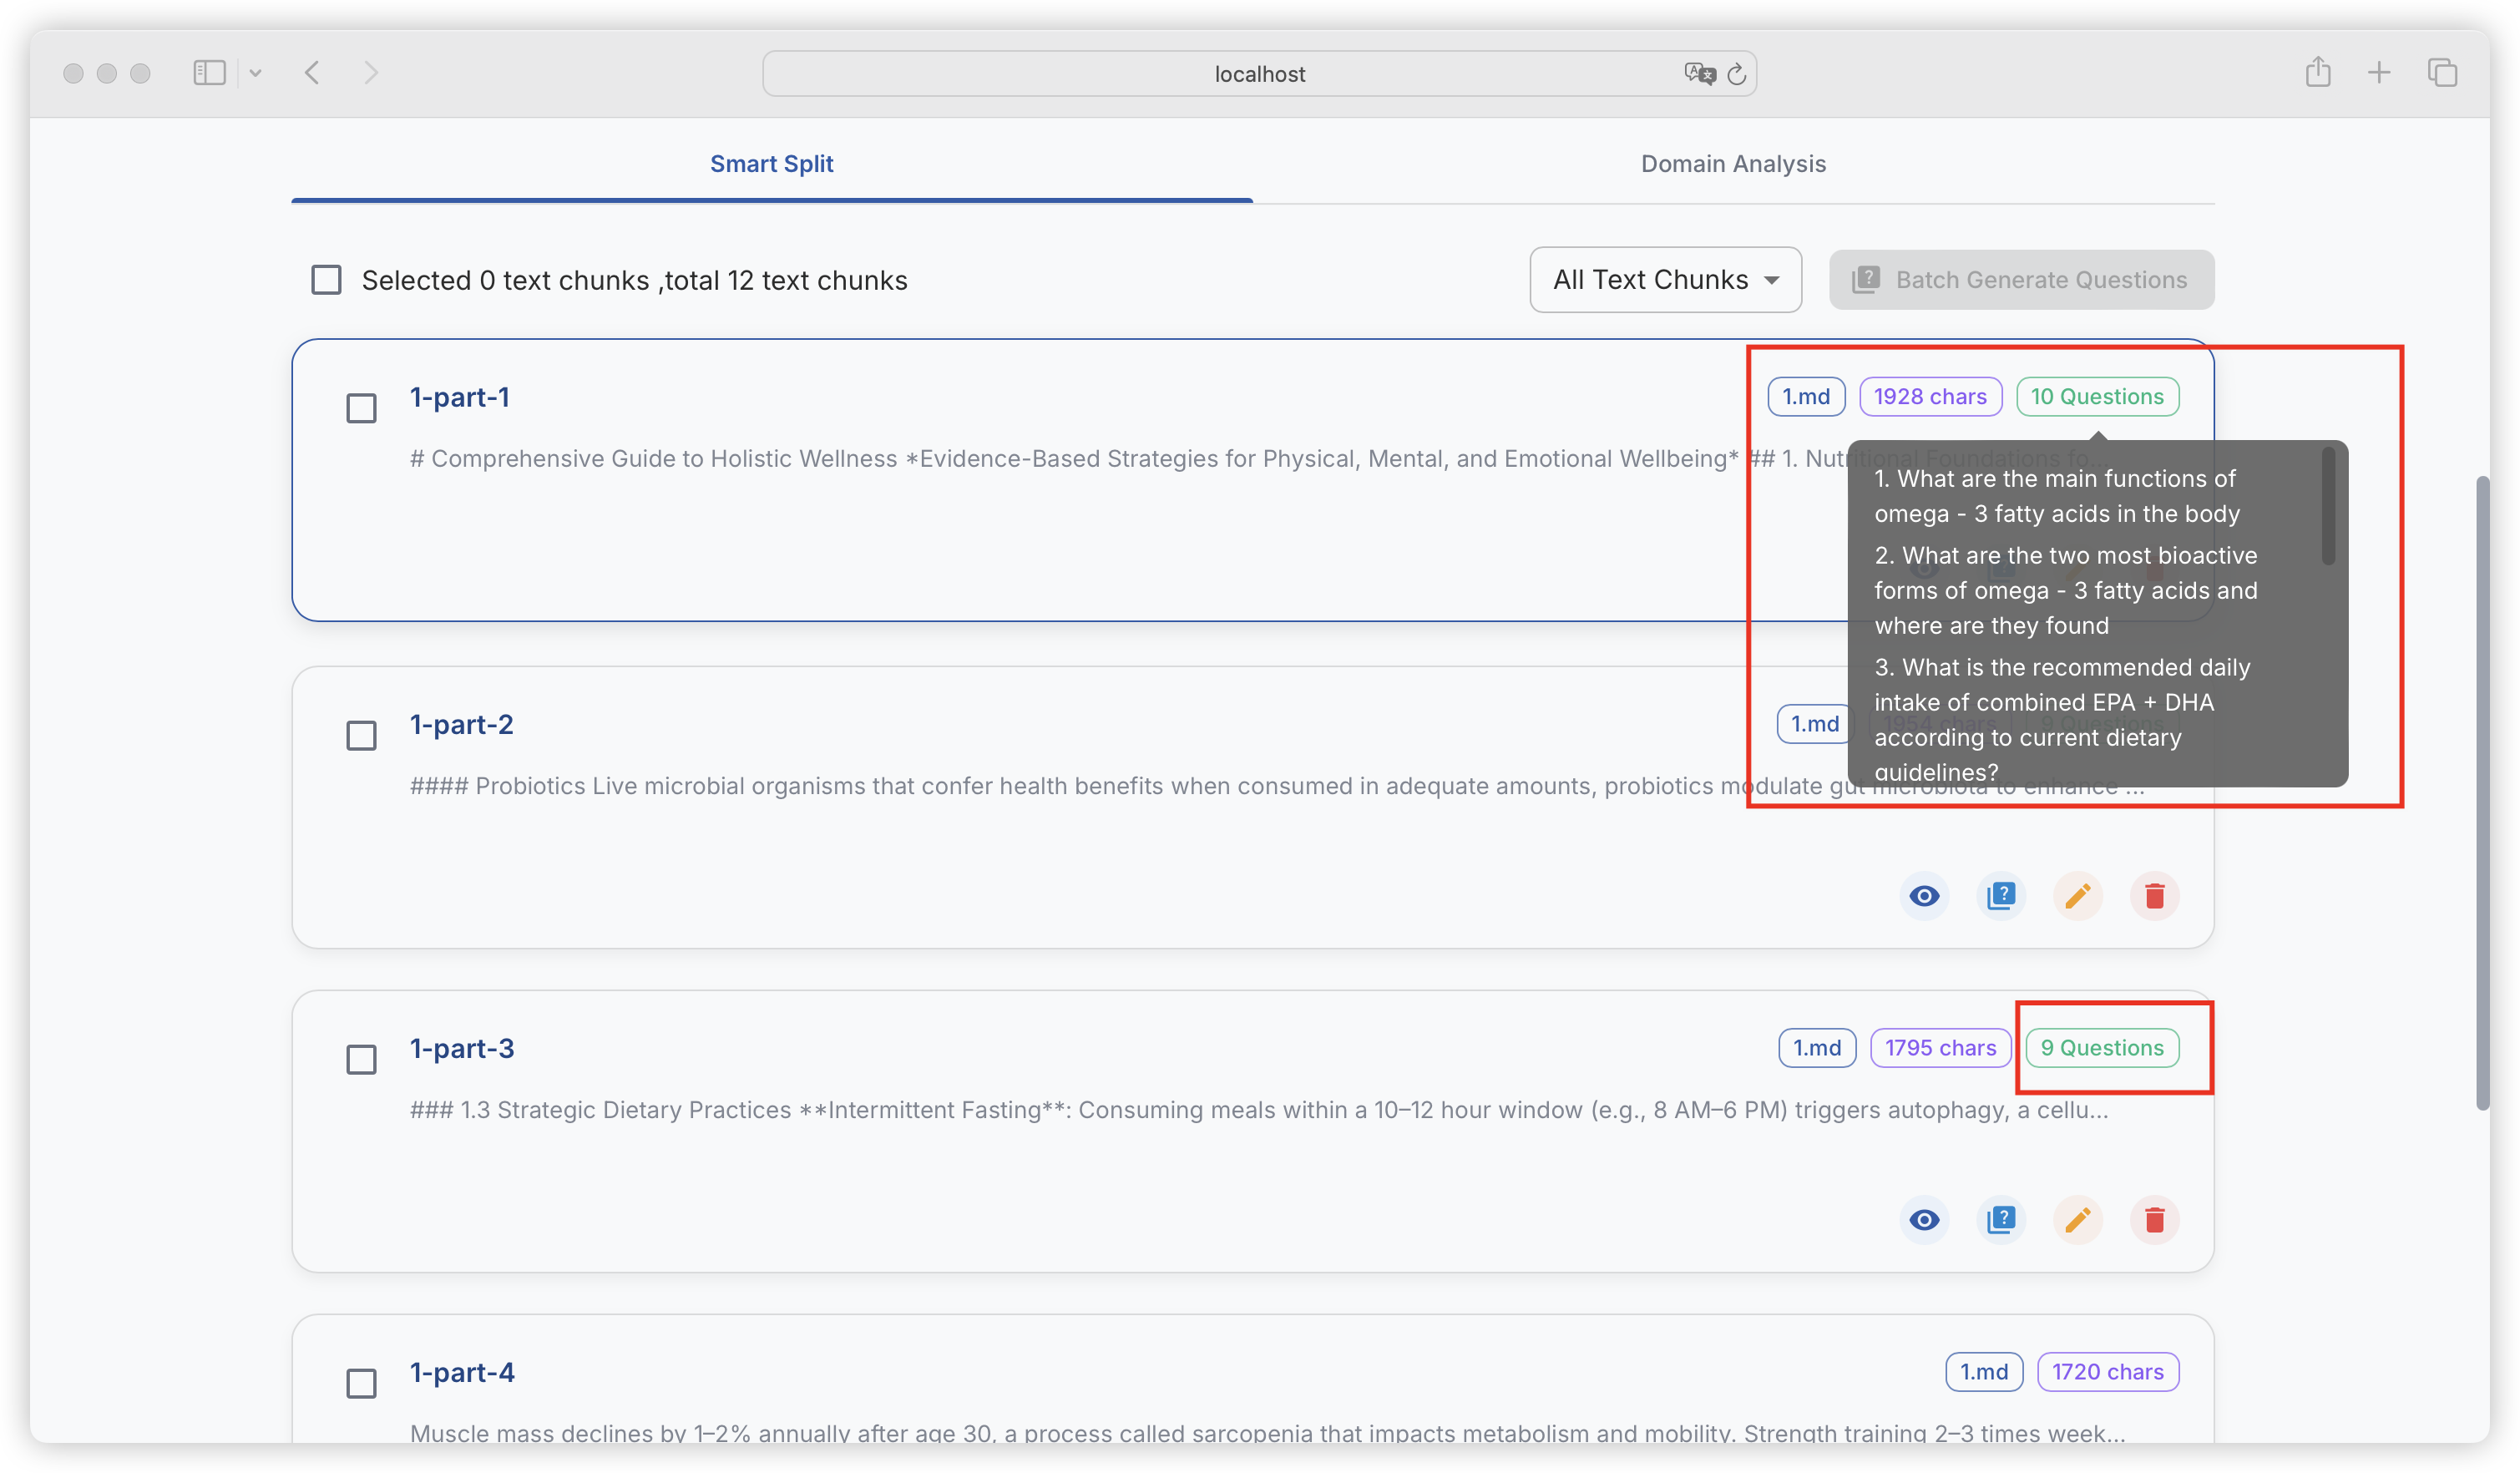Click the view eye icon on 1-part-3
This screenshot has width=2520, height=1473.
pyautogui.click(x=1923, y=1220)
